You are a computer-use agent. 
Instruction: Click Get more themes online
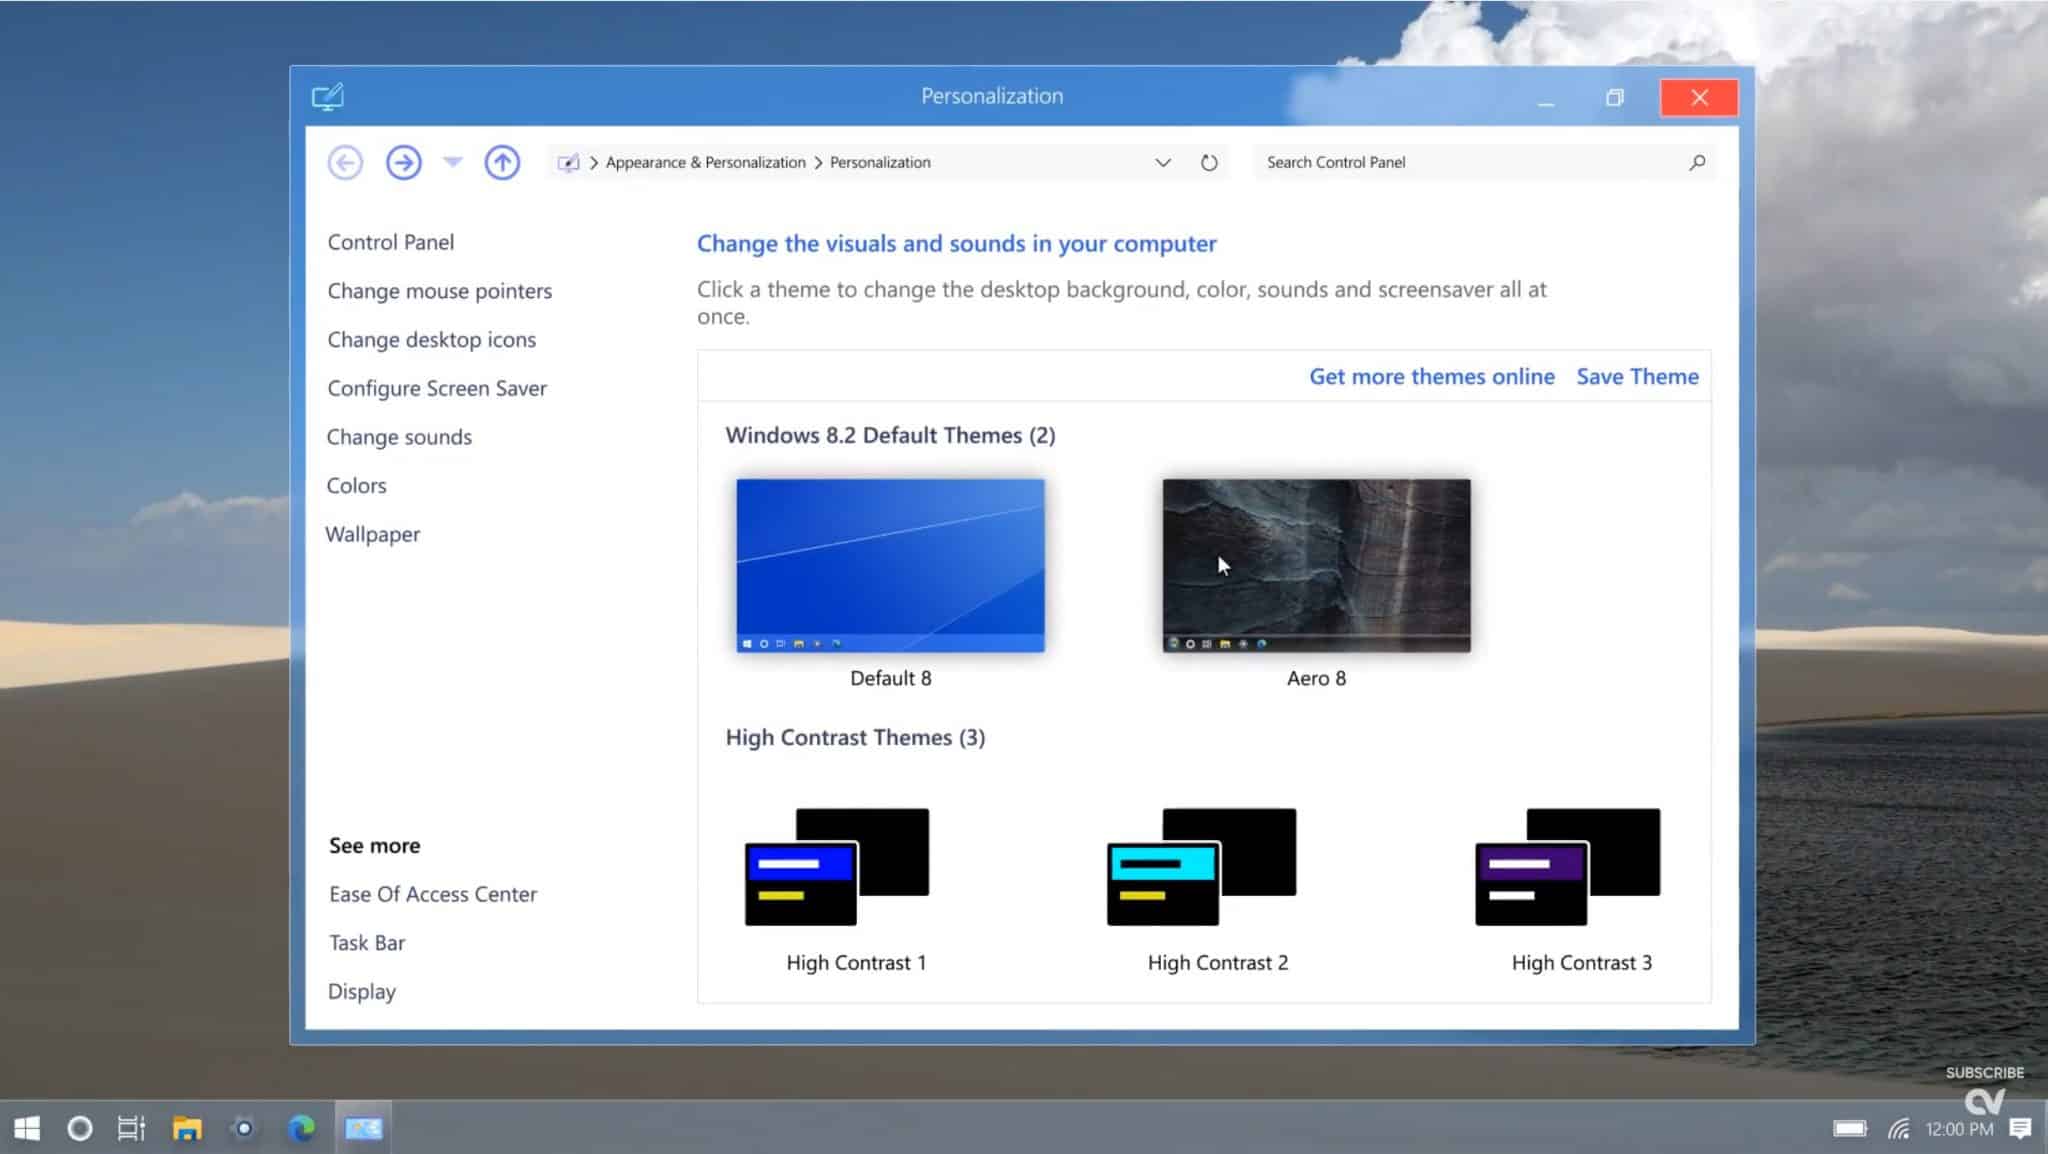(x=1431, y=376)
